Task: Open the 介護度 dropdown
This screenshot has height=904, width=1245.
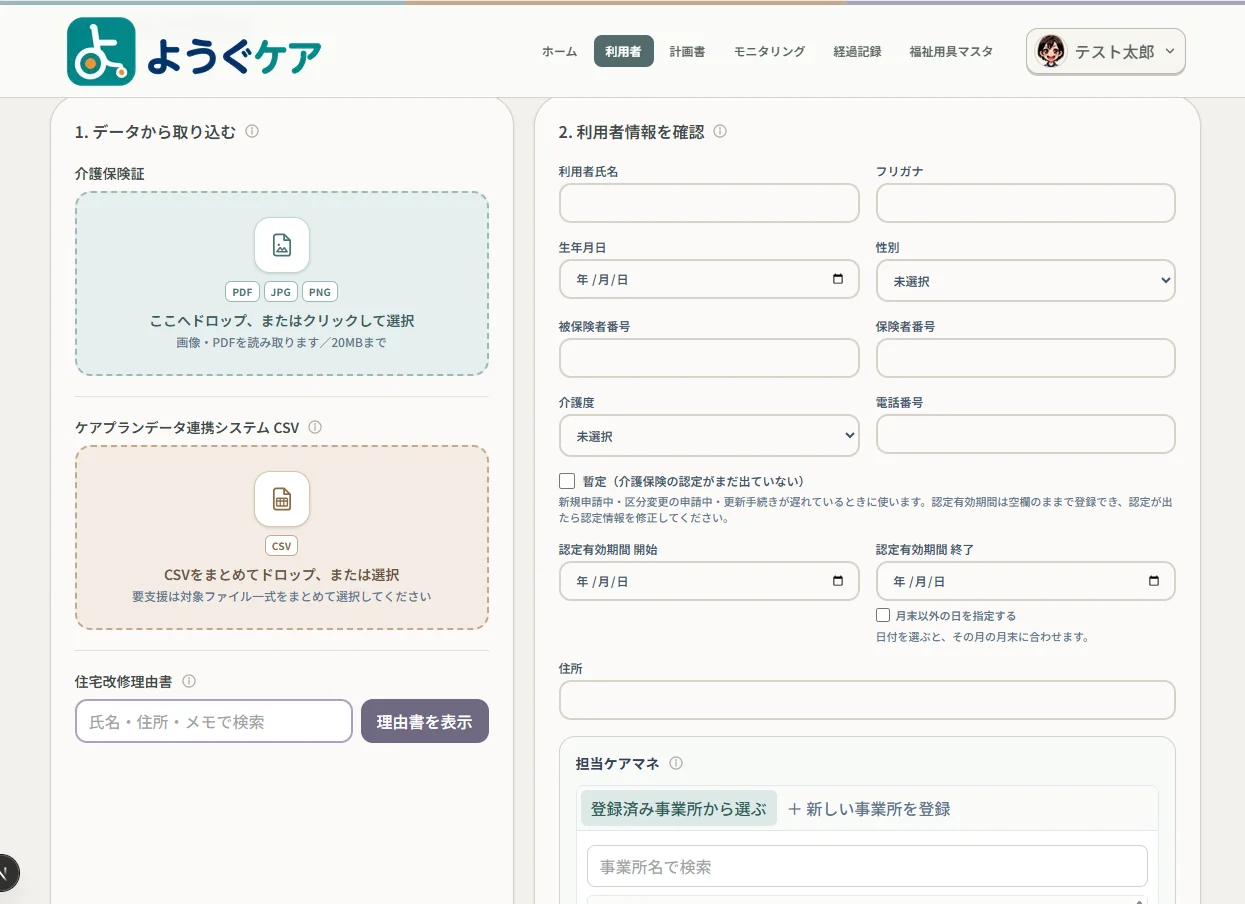Action: click(709, 436)
